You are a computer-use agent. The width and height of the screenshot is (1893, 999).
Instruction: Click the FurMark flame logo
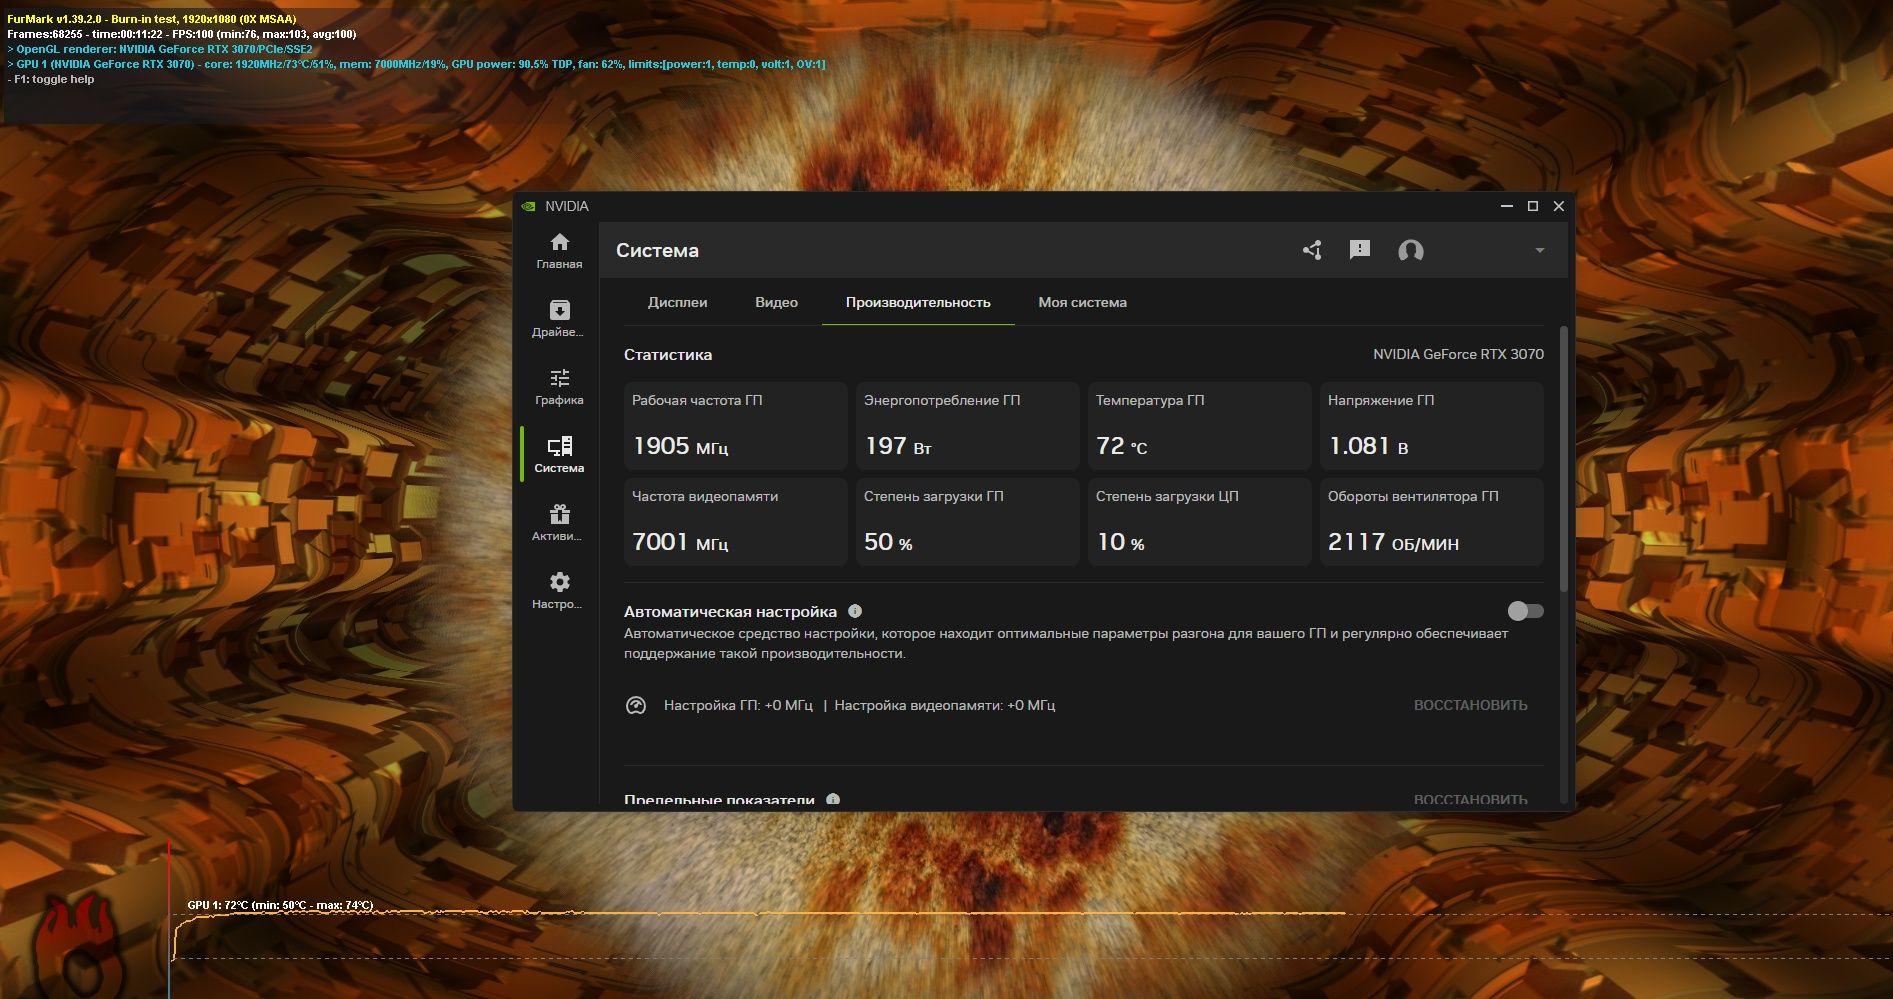coord(80,945)
